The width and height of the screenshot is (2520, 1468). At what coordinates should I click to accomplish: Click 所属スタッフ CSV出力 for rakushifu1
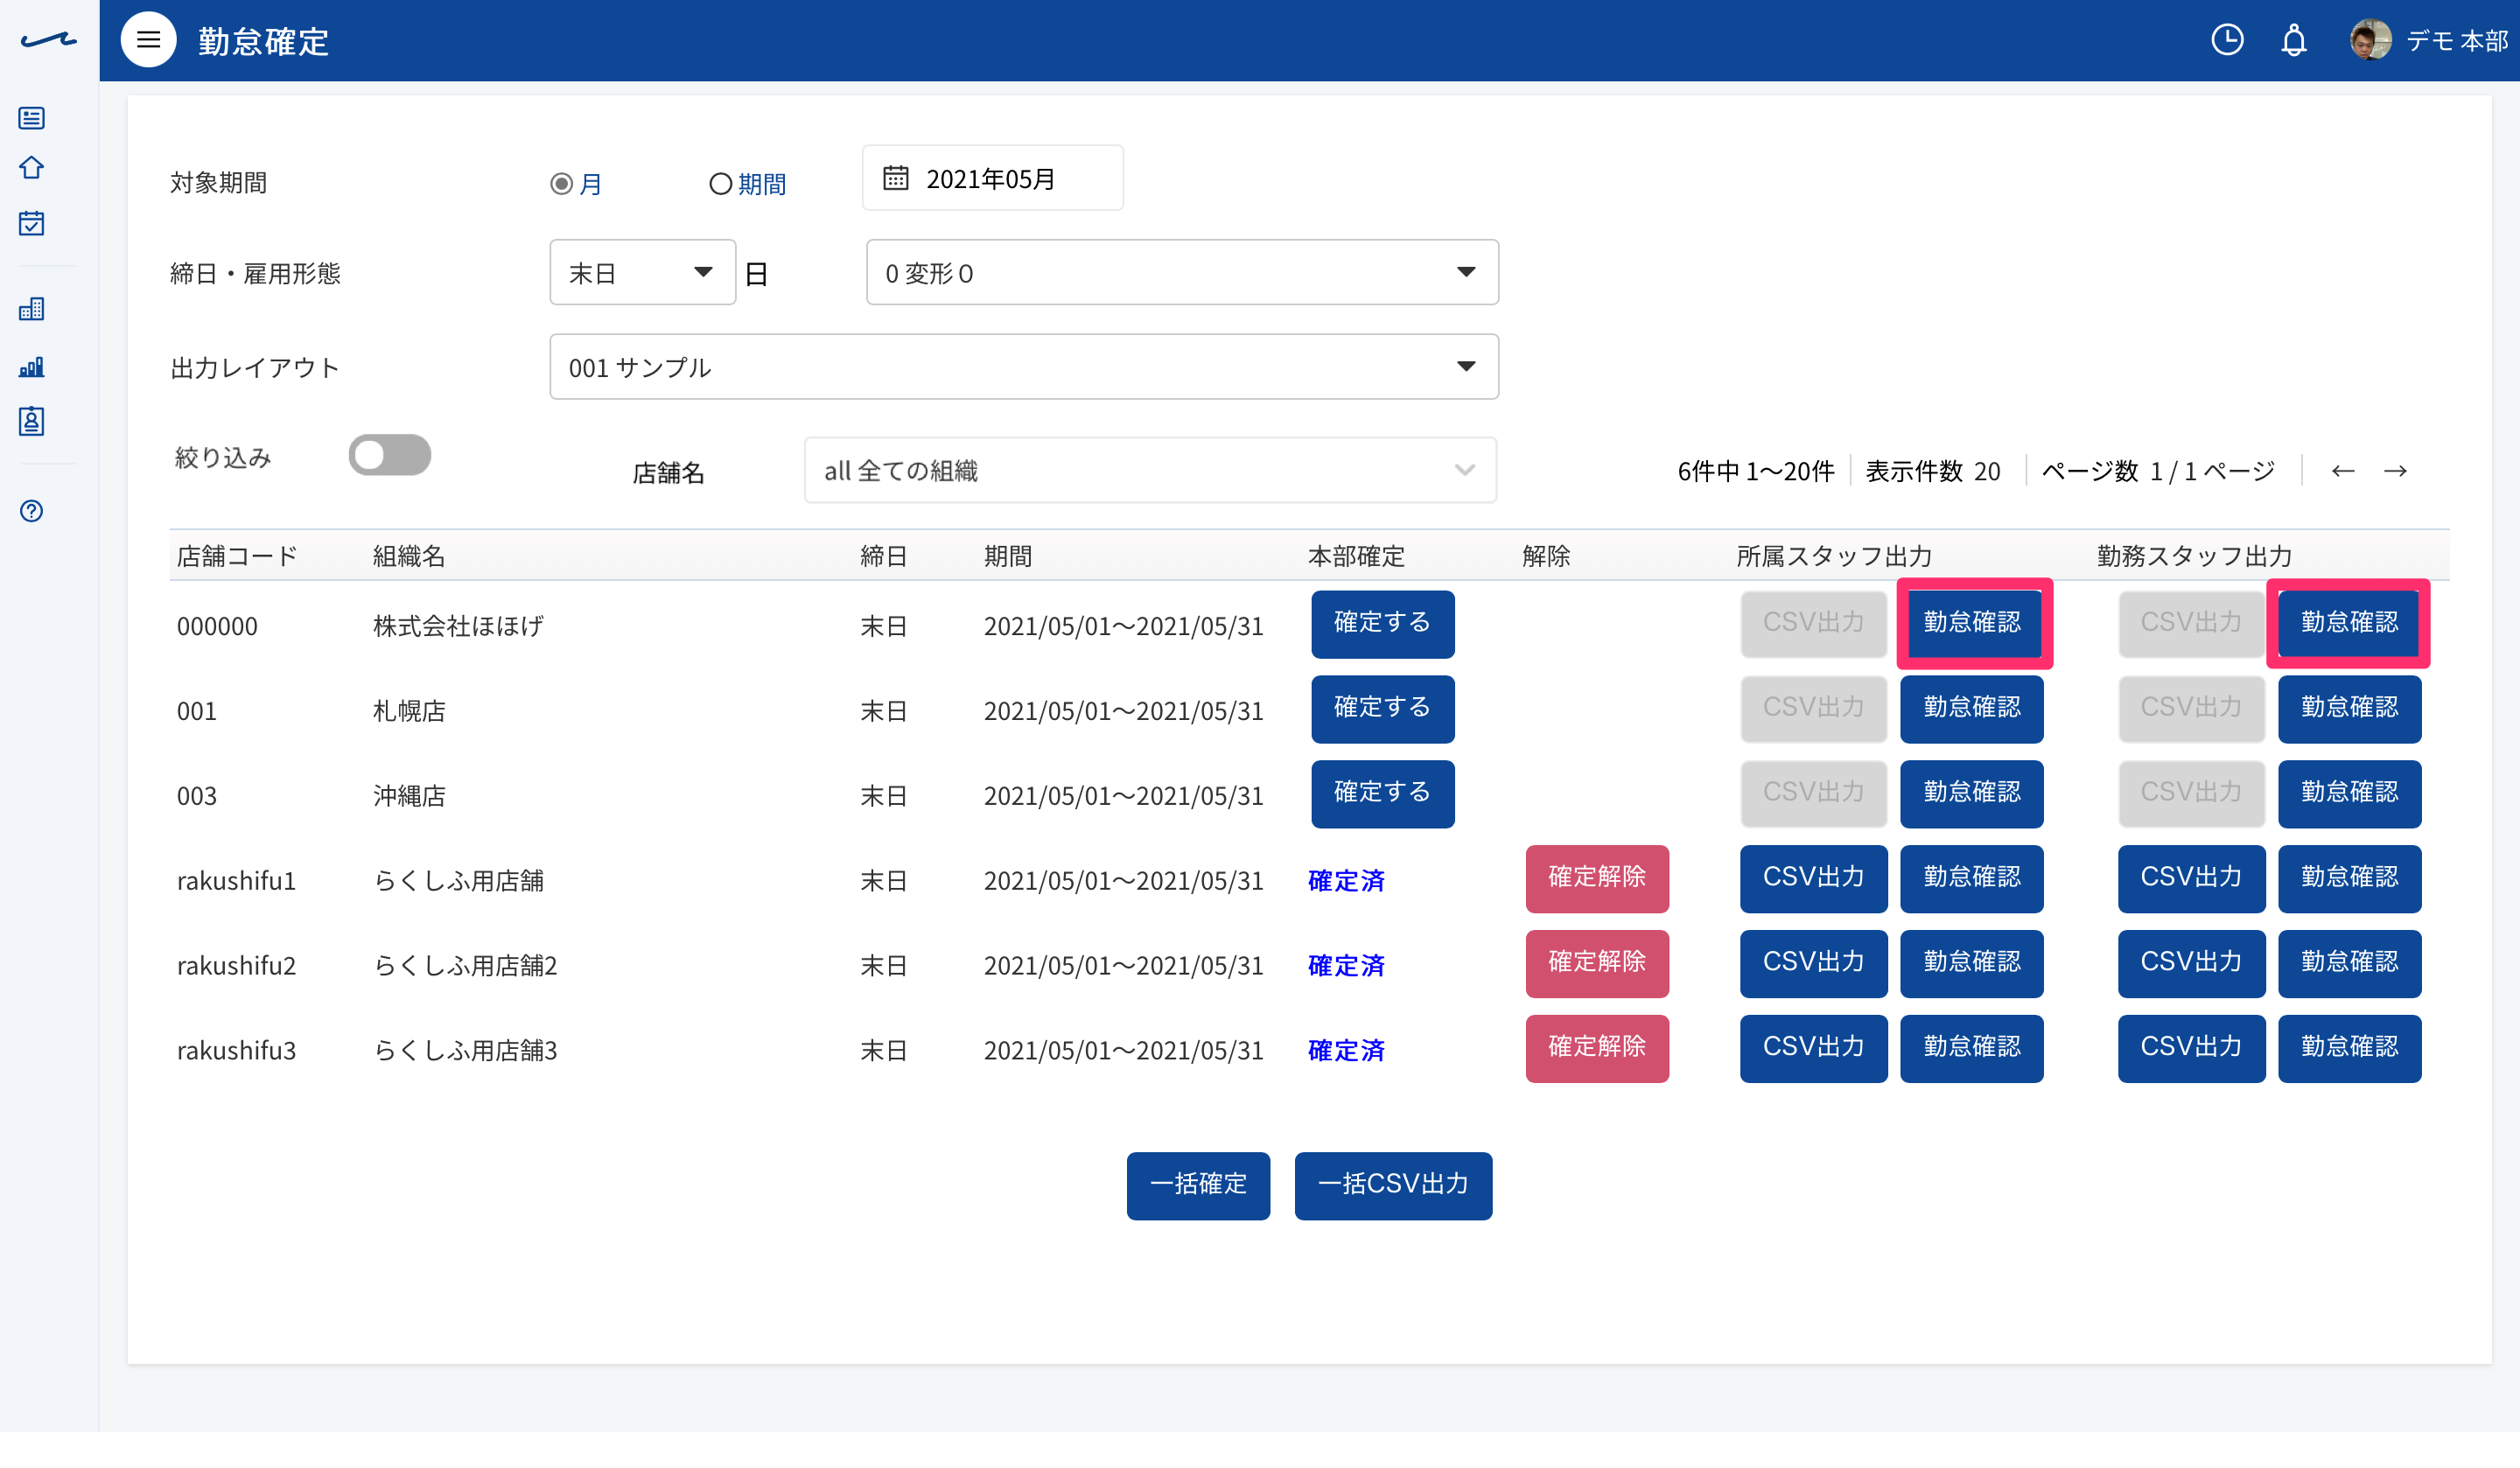(x=1813, y=879)
